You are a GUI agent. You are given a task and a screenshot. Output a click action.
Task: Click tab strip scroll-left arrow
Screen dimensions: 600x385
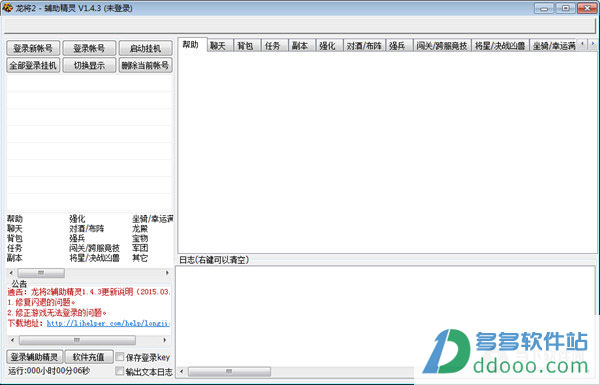coord(582,44)
